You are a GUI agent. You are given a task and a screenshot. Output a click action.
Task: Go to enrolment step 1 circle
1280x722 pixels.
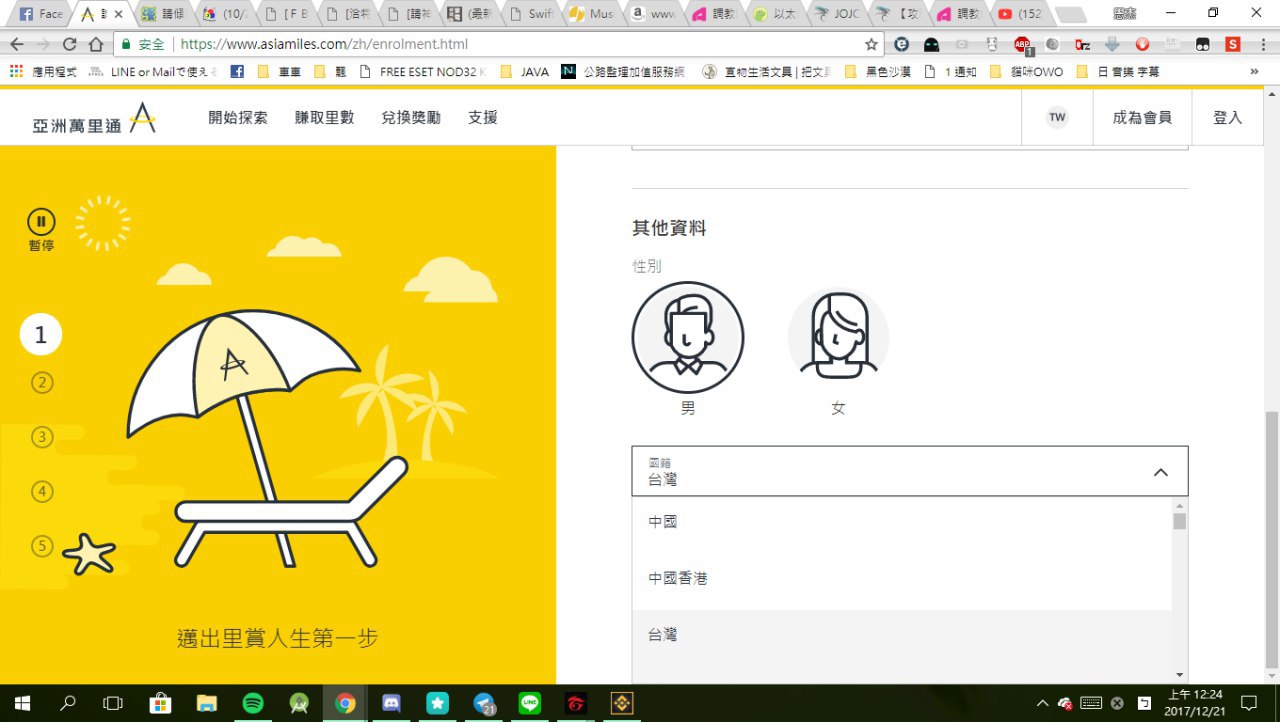pos(41,335)
